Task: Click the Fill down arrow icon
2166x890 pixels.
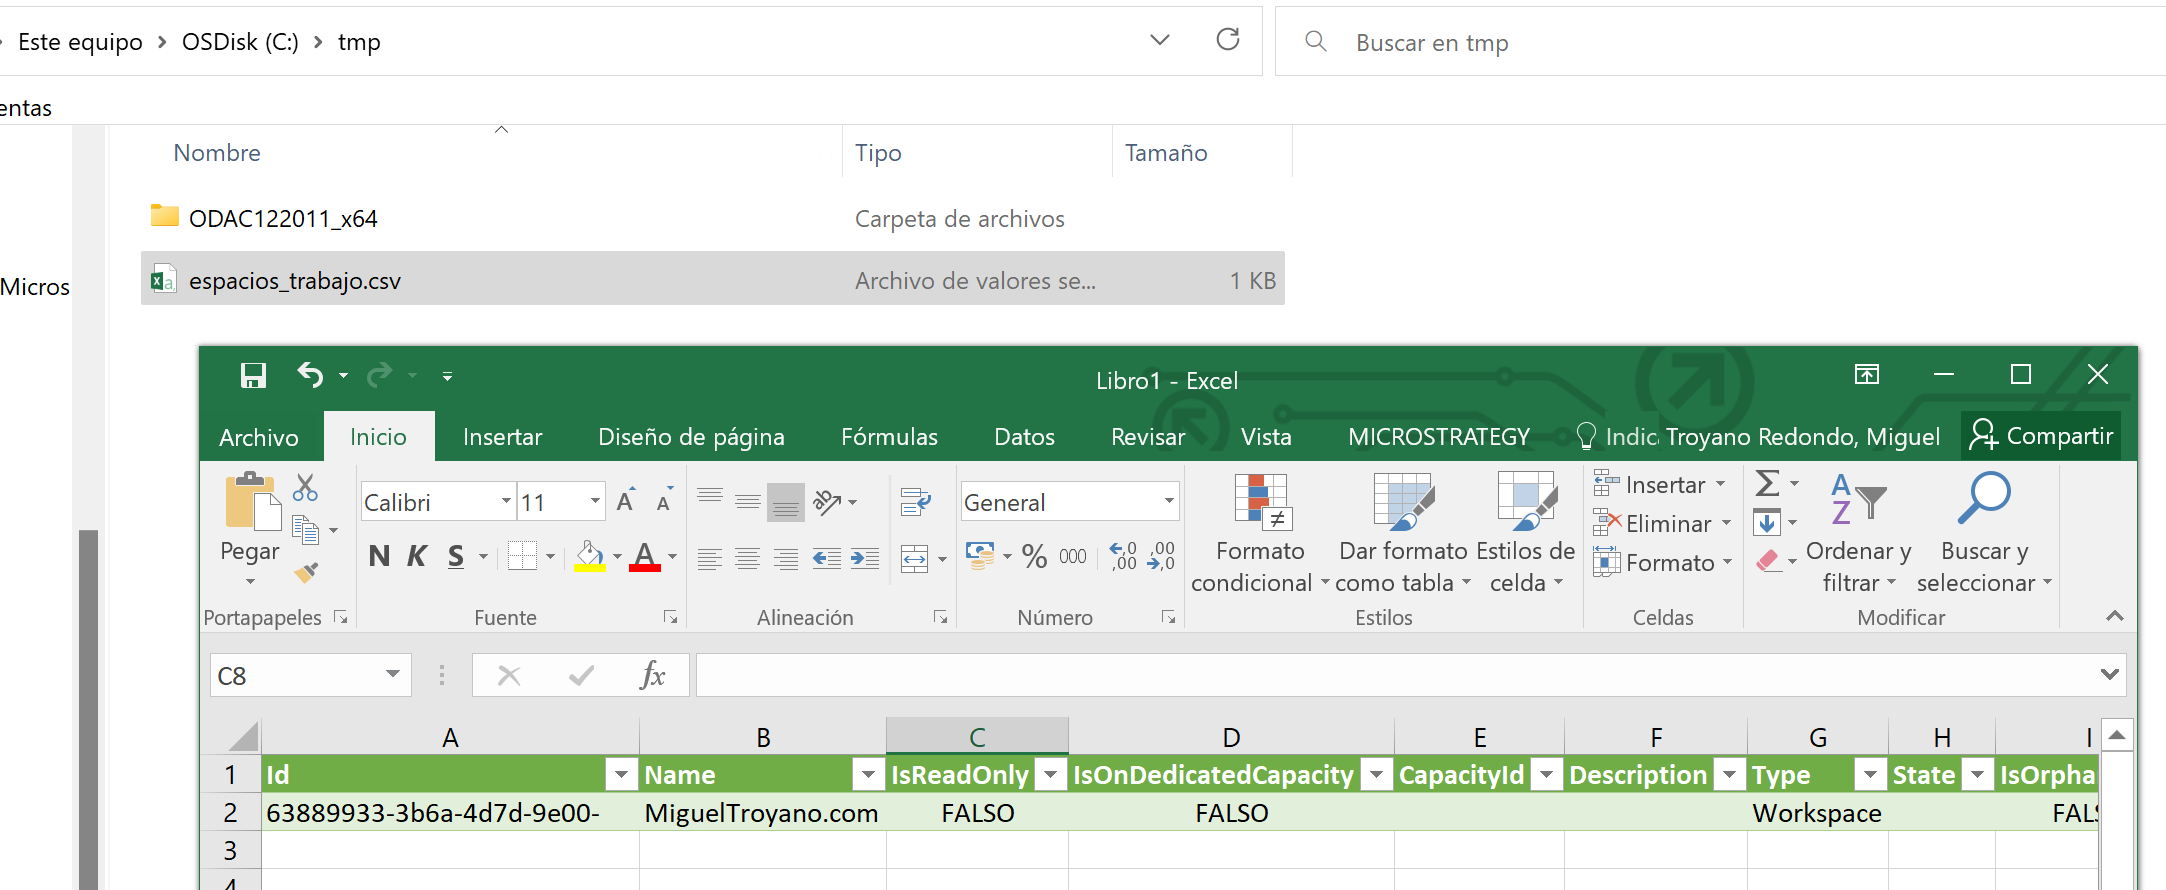Action: coord(1767,522)
